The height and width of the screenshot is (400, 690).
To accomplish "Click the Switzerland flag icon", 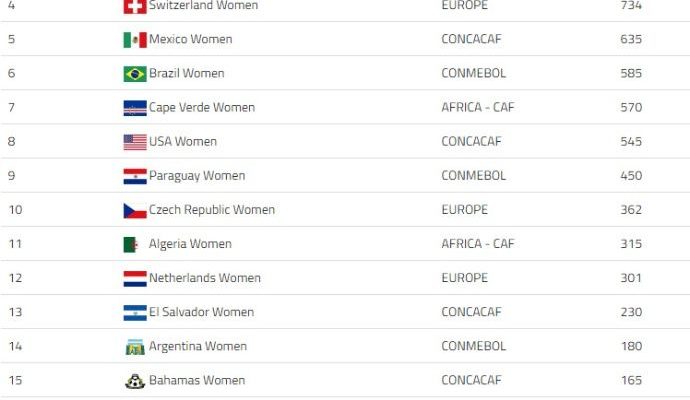I will coord(135,6).
